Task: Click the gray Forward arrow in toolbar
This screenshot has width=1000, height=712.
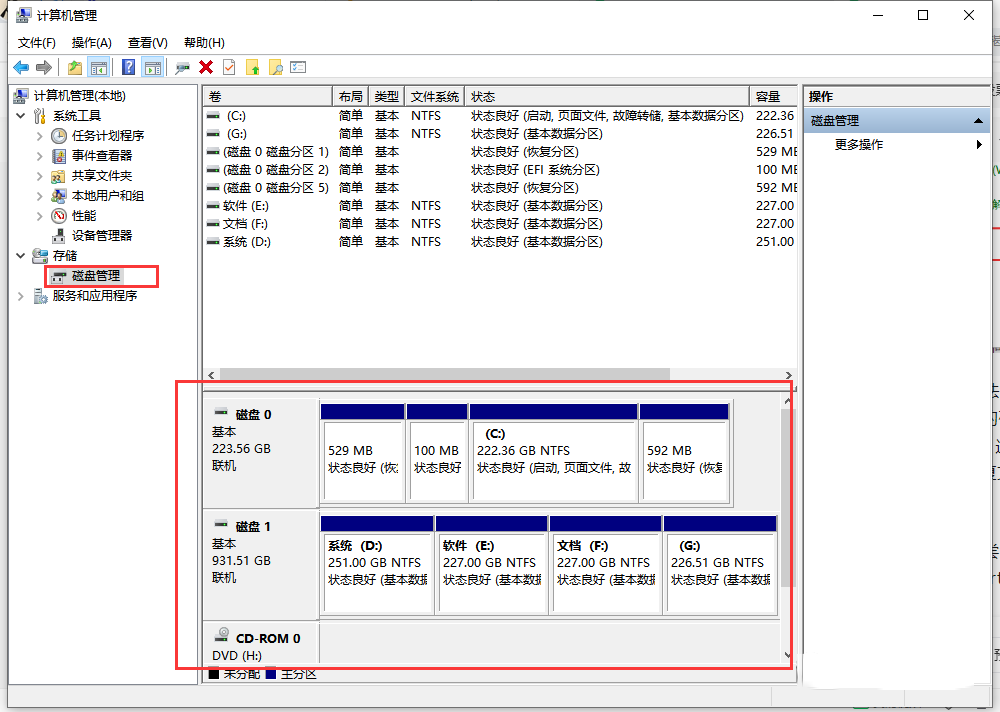Action: click(44, 67)
